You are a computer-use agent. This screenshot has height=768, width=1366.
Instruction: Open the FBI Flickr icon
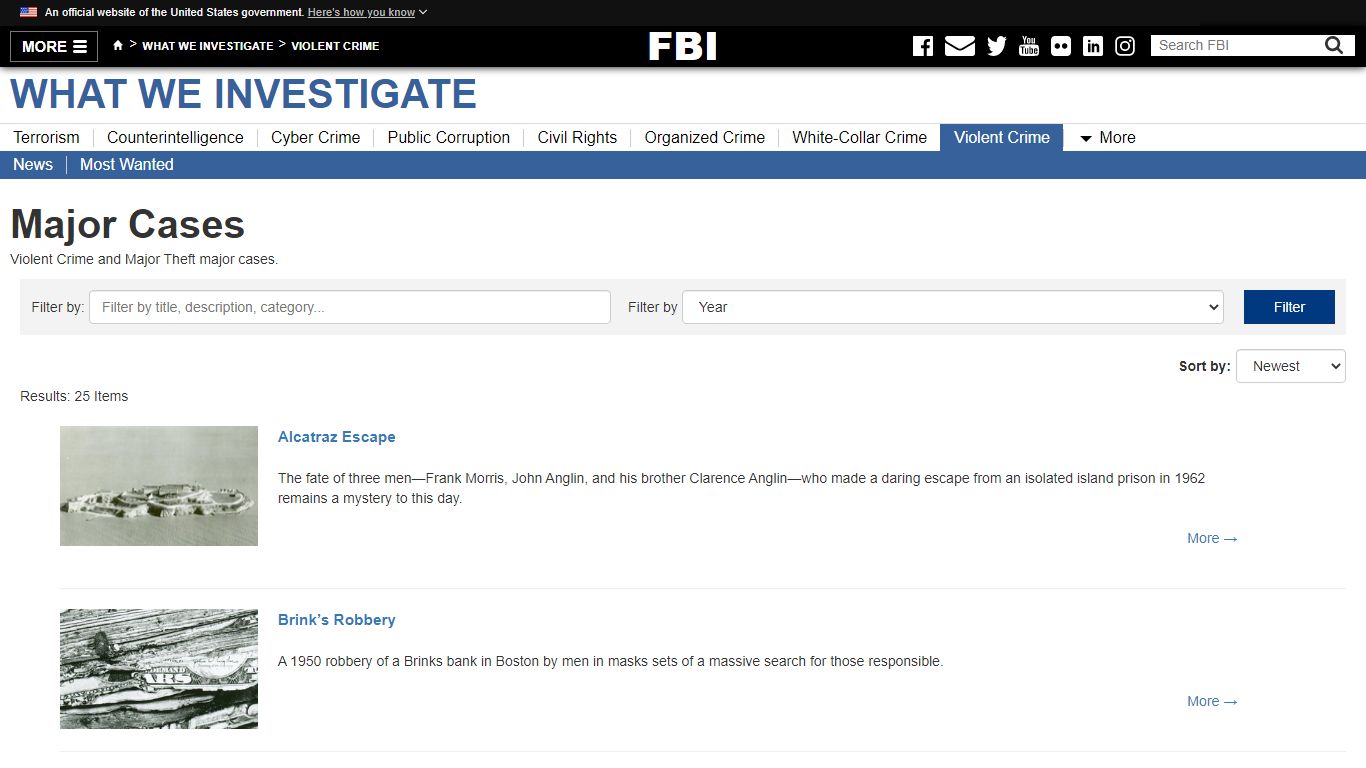point(1061,46)
